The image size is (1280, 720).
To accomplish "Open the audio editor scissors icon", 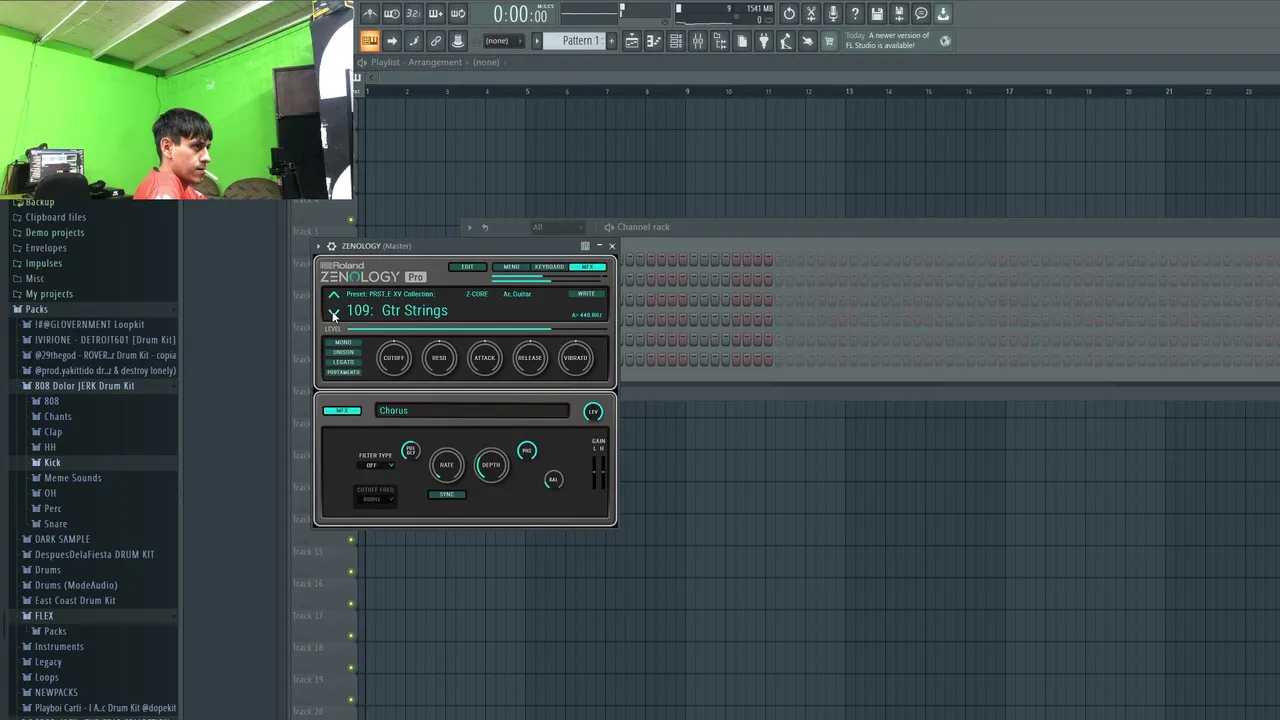I will [x=811, y=14].
